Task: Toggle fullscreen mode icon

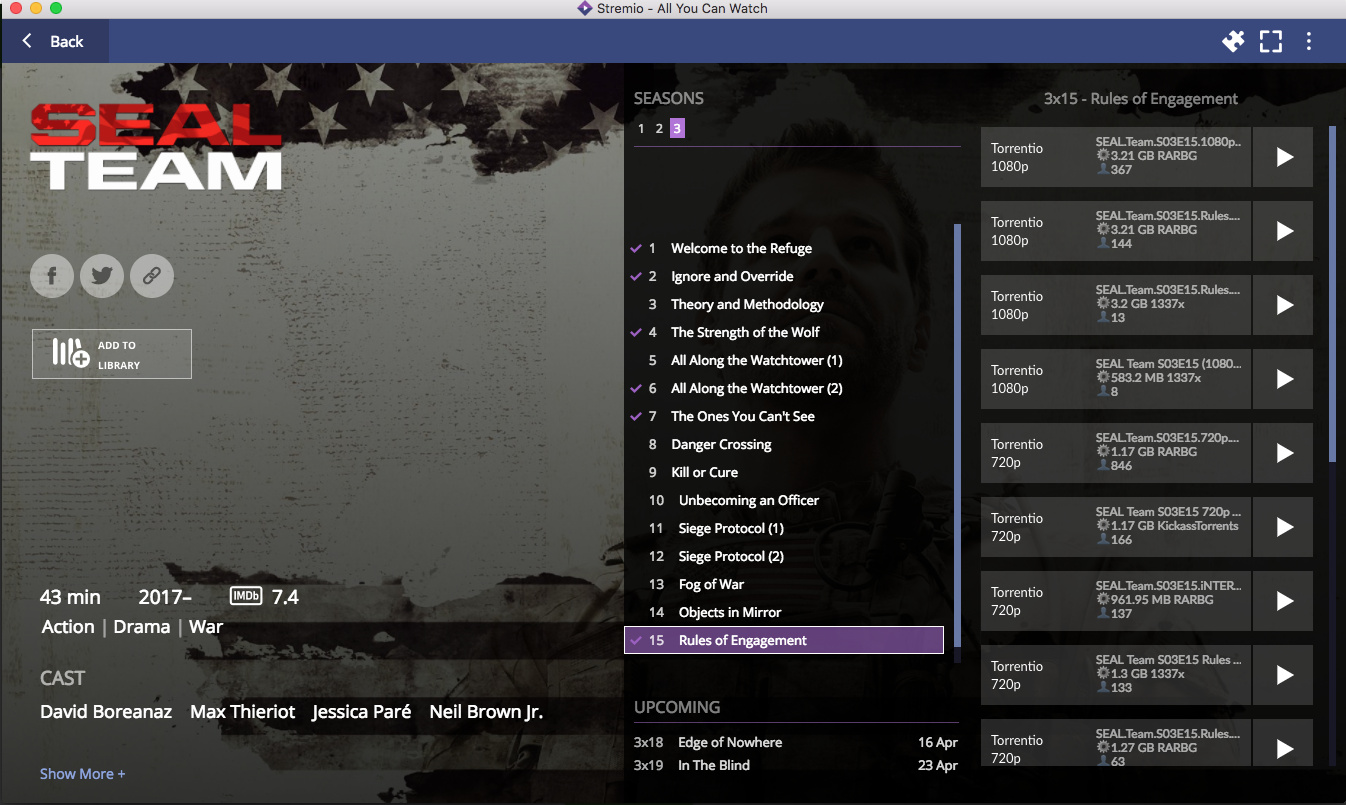Action: pos(1271,41)
